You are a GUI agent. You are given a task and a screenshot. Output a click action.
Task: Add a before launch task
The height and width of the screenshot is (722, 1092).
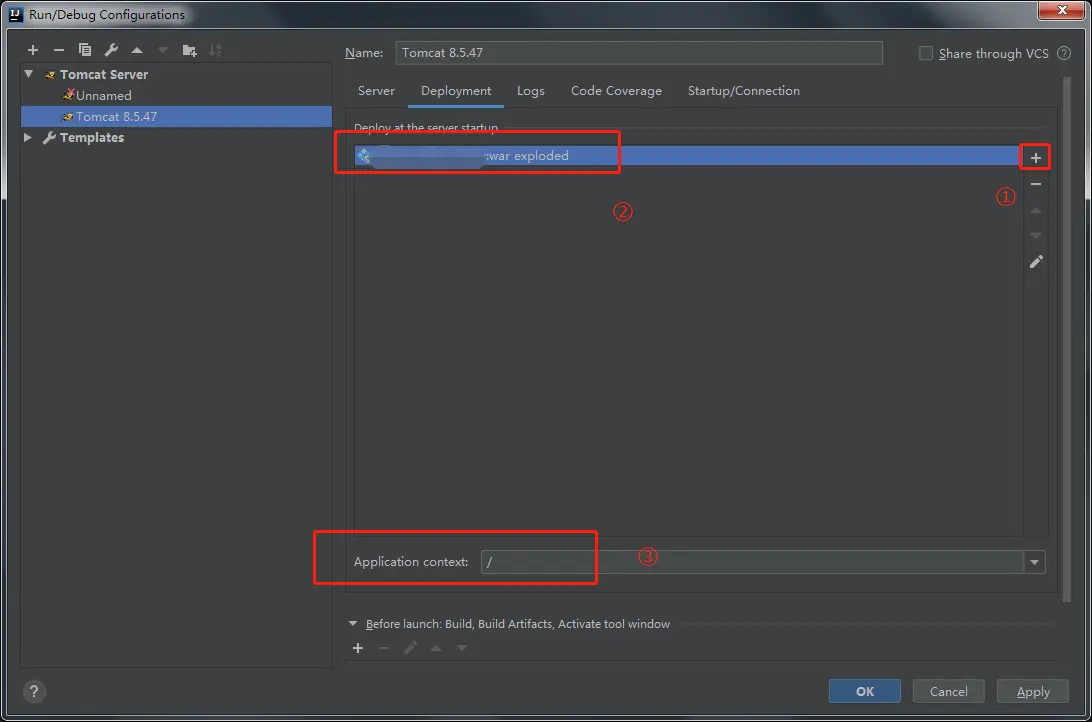click(x=358, y=648)
